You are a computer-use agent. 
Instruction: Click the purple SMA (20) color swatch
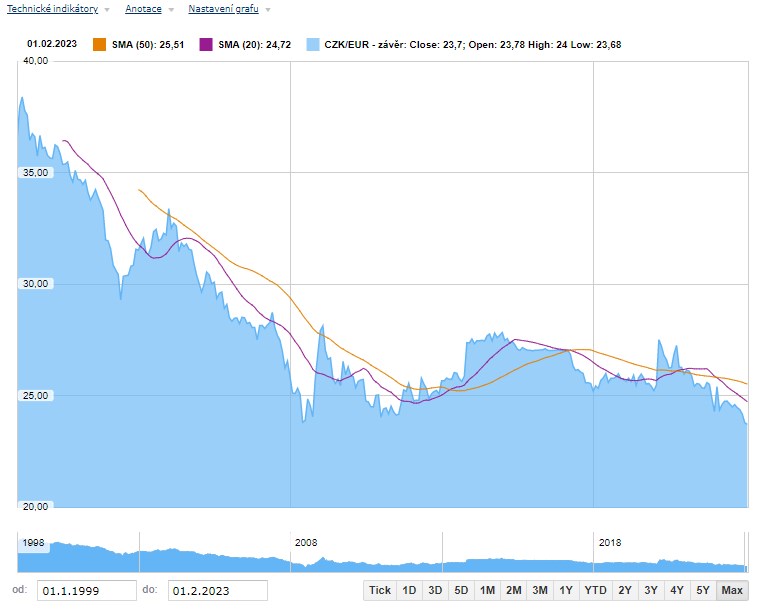tap(206, 44)
